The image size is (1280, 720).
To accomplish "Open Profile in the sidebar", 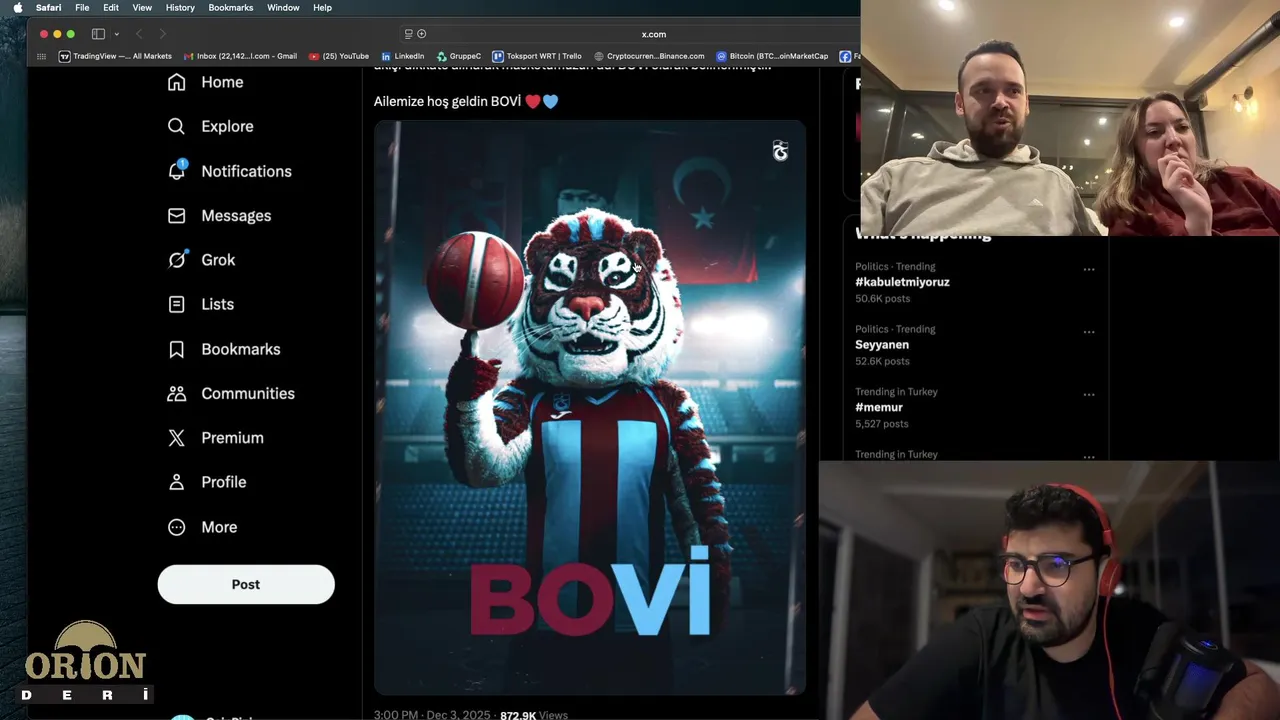I will (206, 481).
